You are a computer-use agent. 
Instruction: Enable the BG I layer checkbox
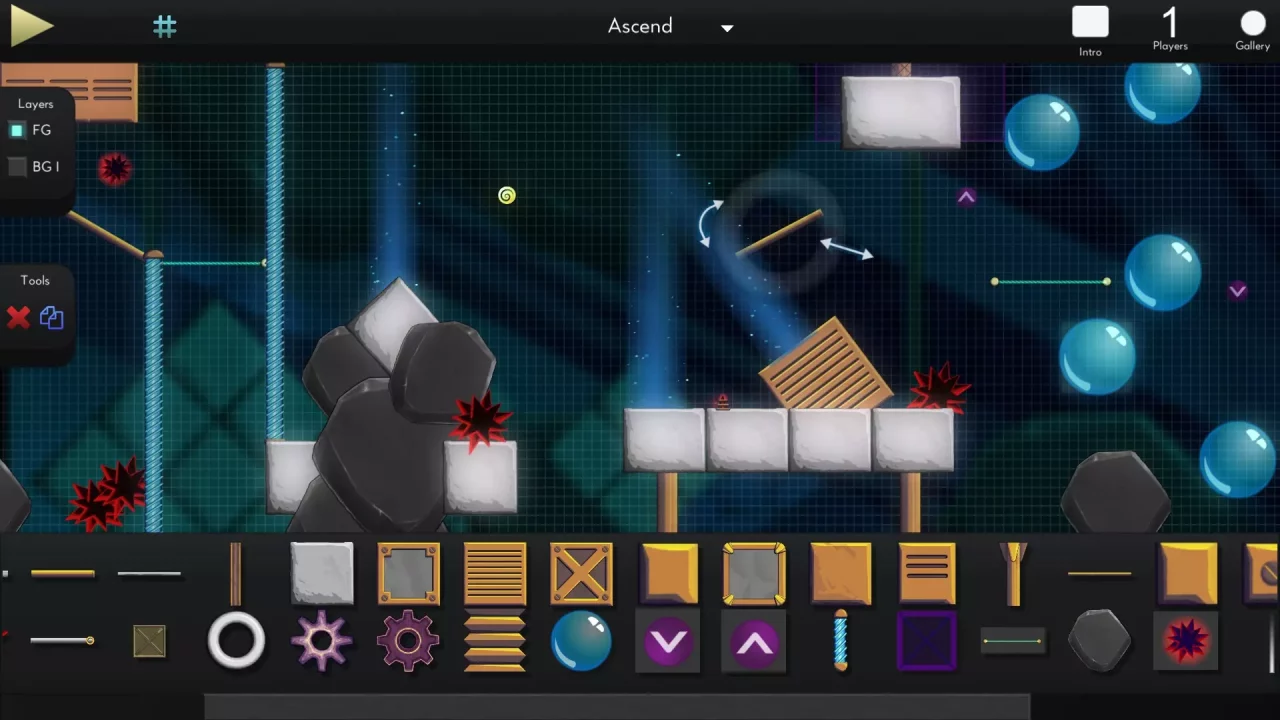(17, 167)
